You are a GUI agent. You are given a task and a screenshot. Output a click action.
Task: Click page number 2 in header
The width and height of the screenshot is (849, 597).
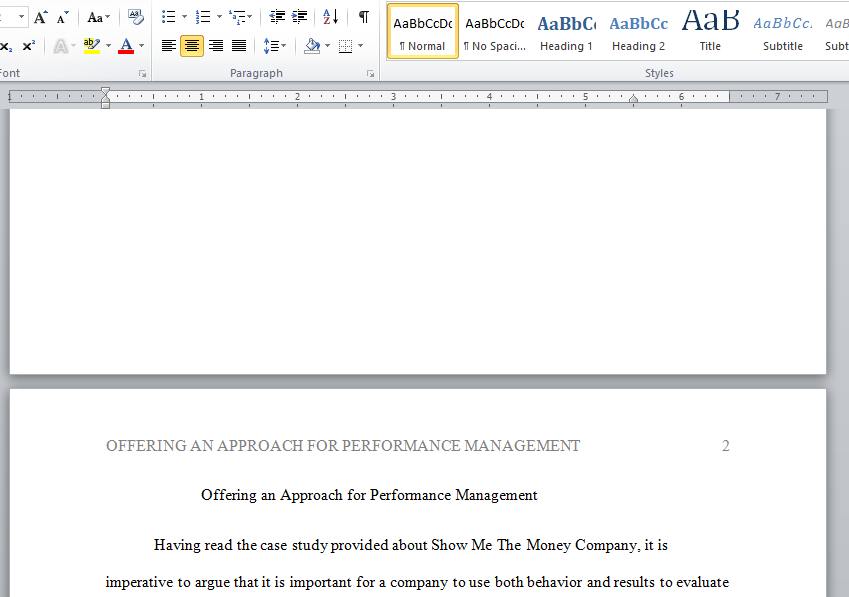[726, 446]
